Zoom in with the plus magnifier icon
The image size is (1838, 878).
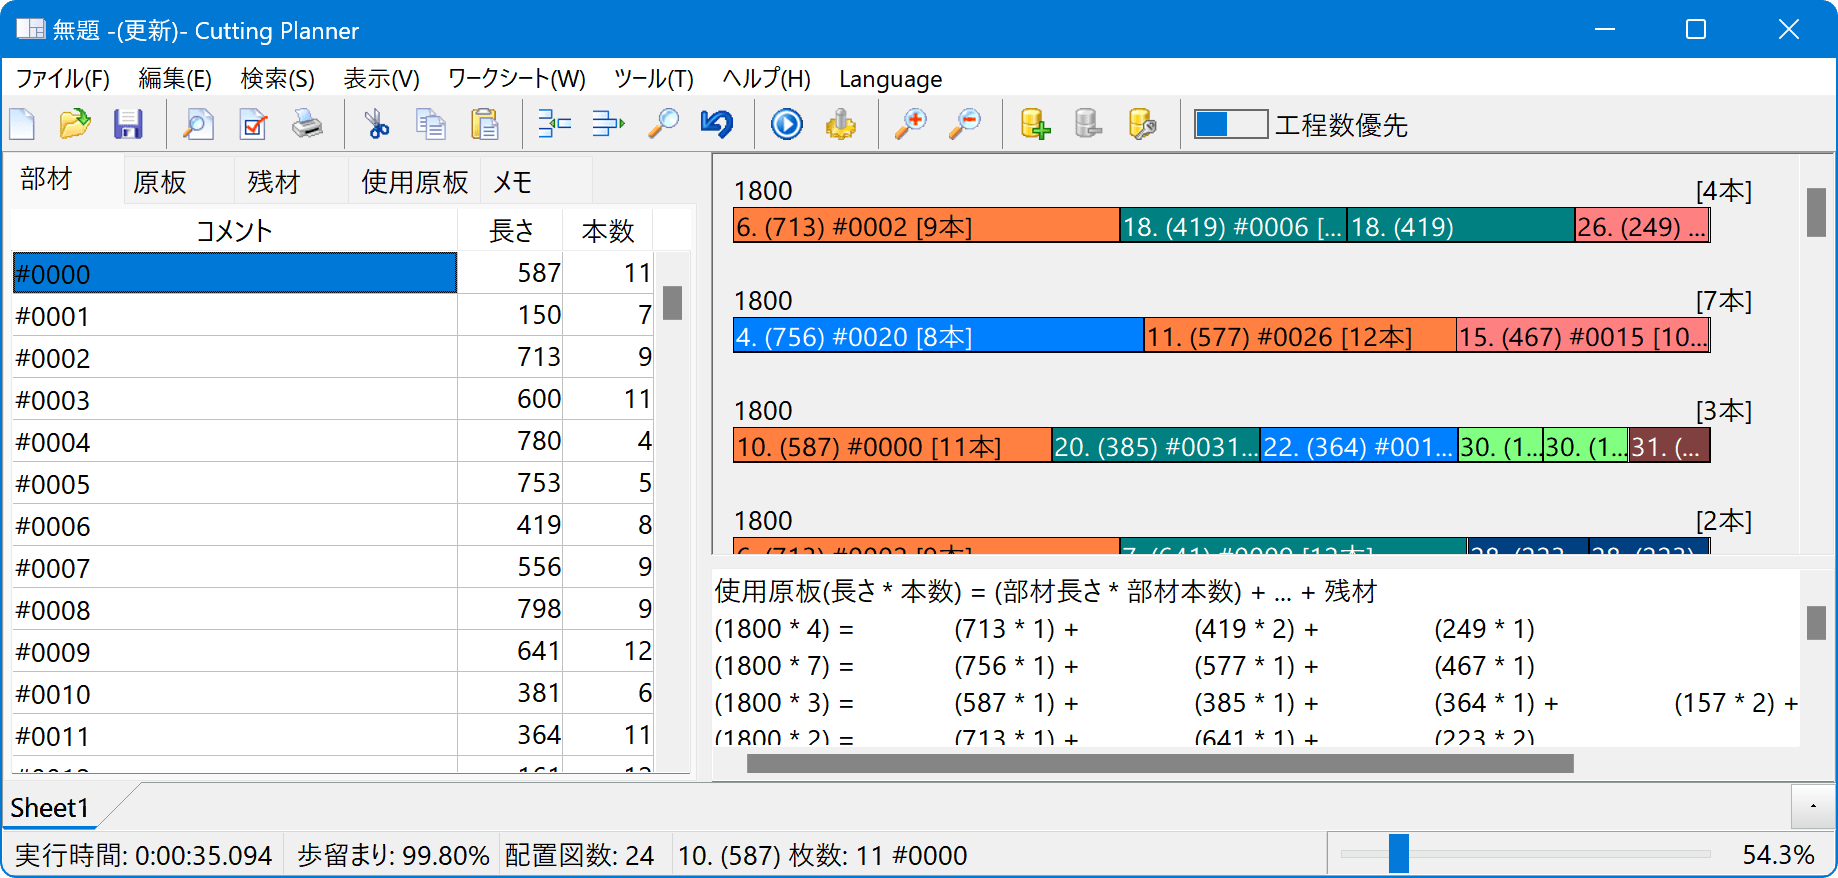coord(910,125)
